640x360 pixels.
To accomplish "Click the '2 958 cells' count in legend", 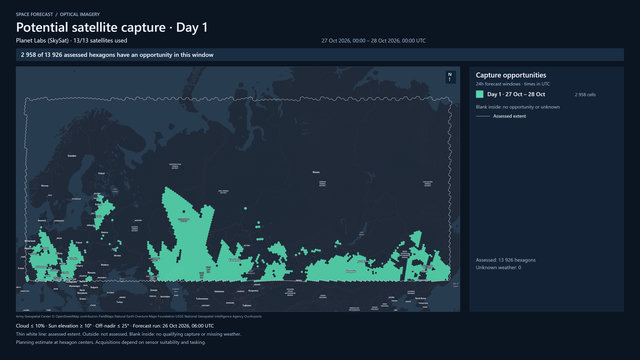I will [585, 95].
